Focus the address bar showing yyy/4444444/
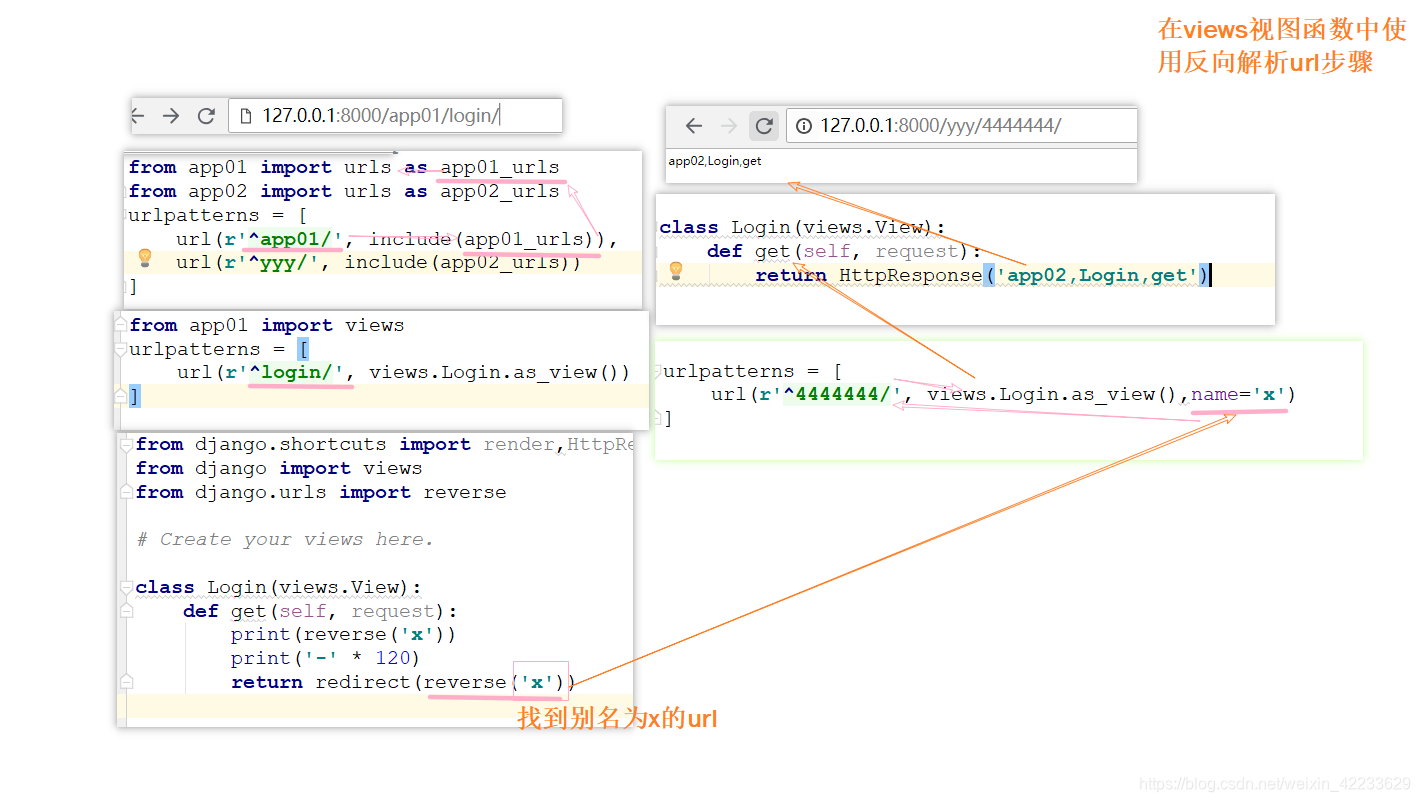The image size is (1420, 802). pos(962,126)
